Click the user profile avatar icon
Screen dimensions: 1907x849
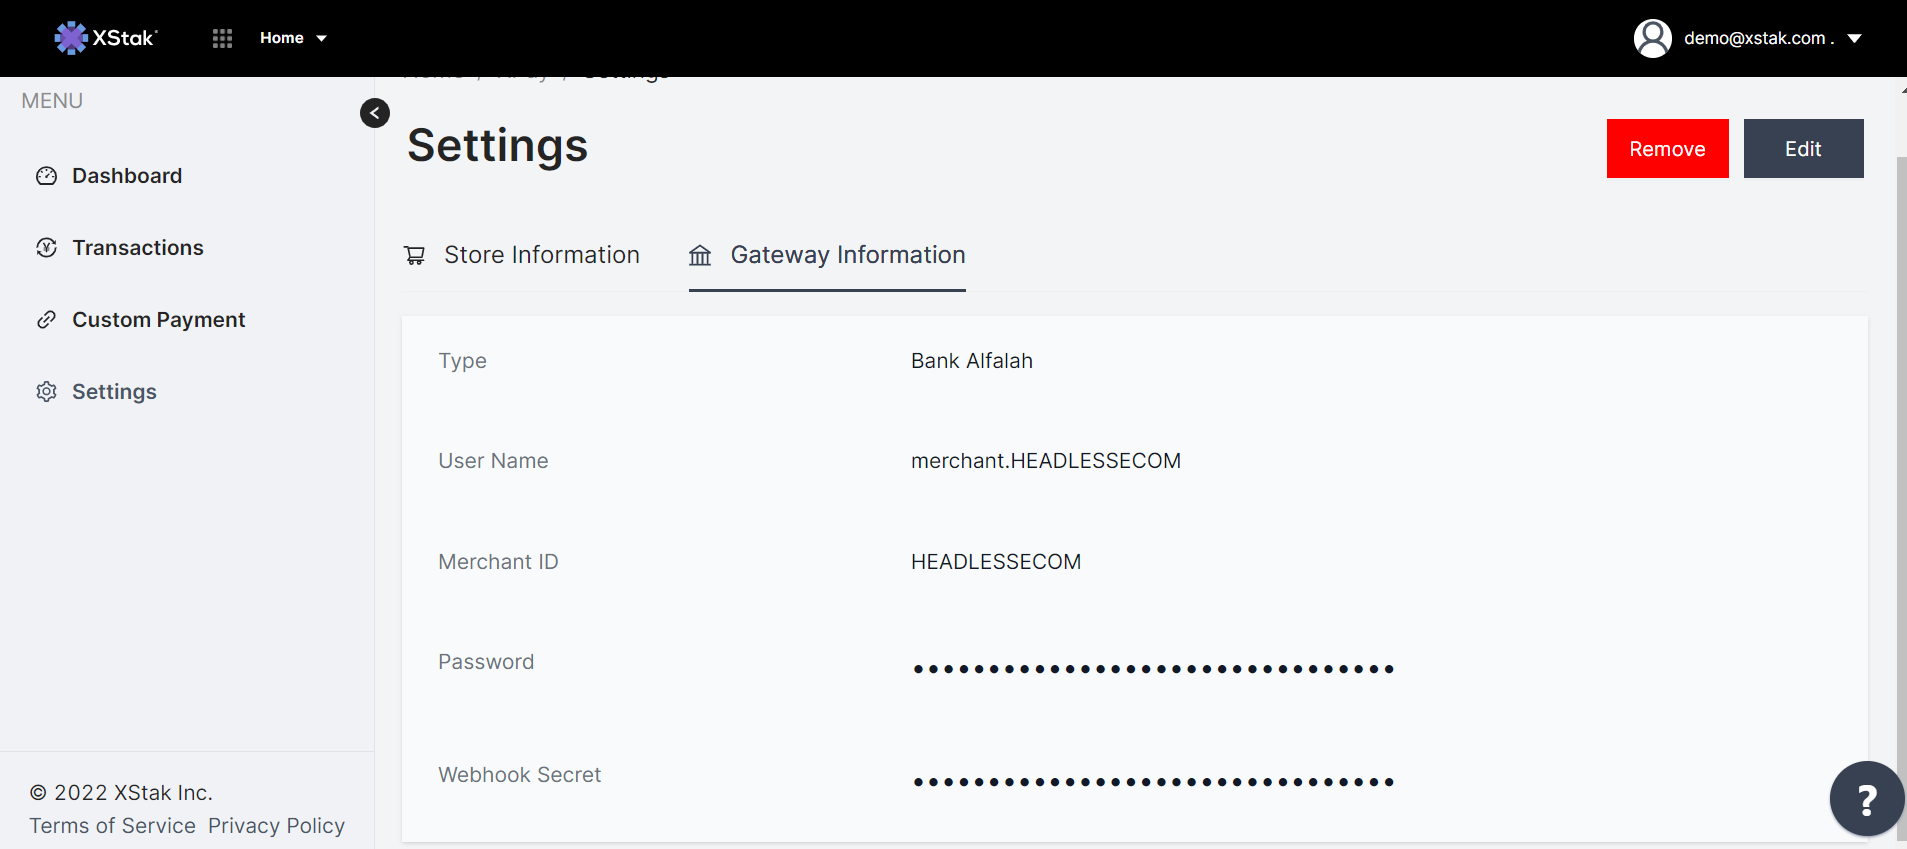coord(1652,38)
